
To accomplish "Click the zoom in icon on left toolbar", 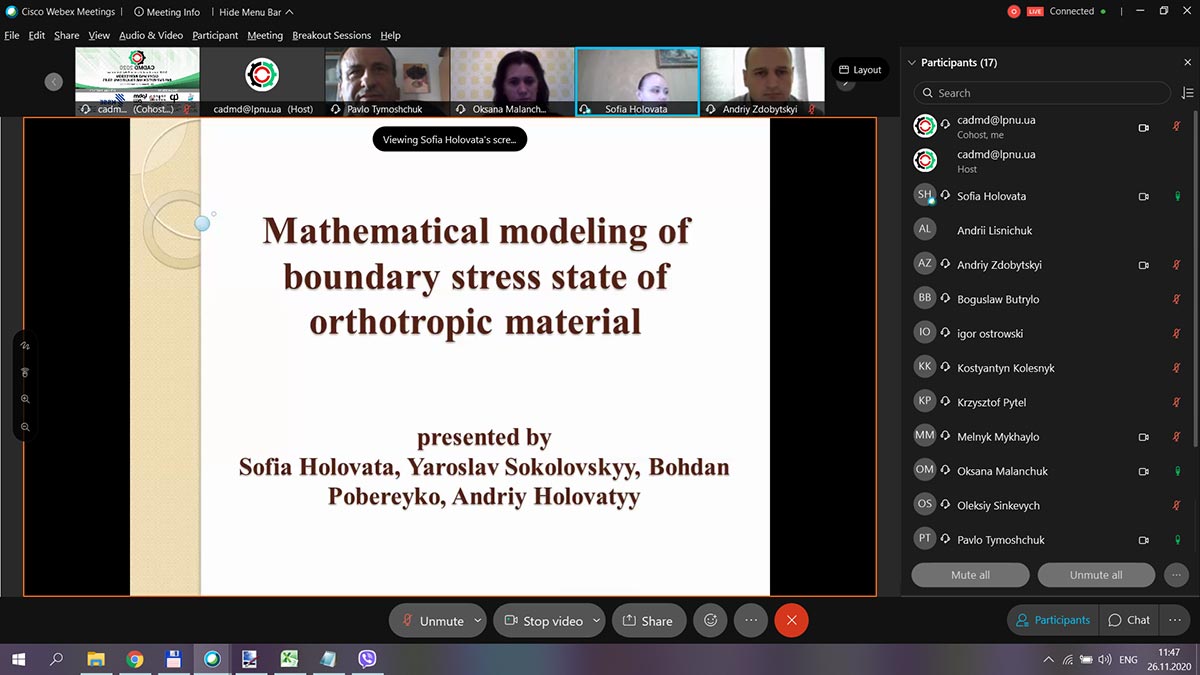I will pos(25,399).
